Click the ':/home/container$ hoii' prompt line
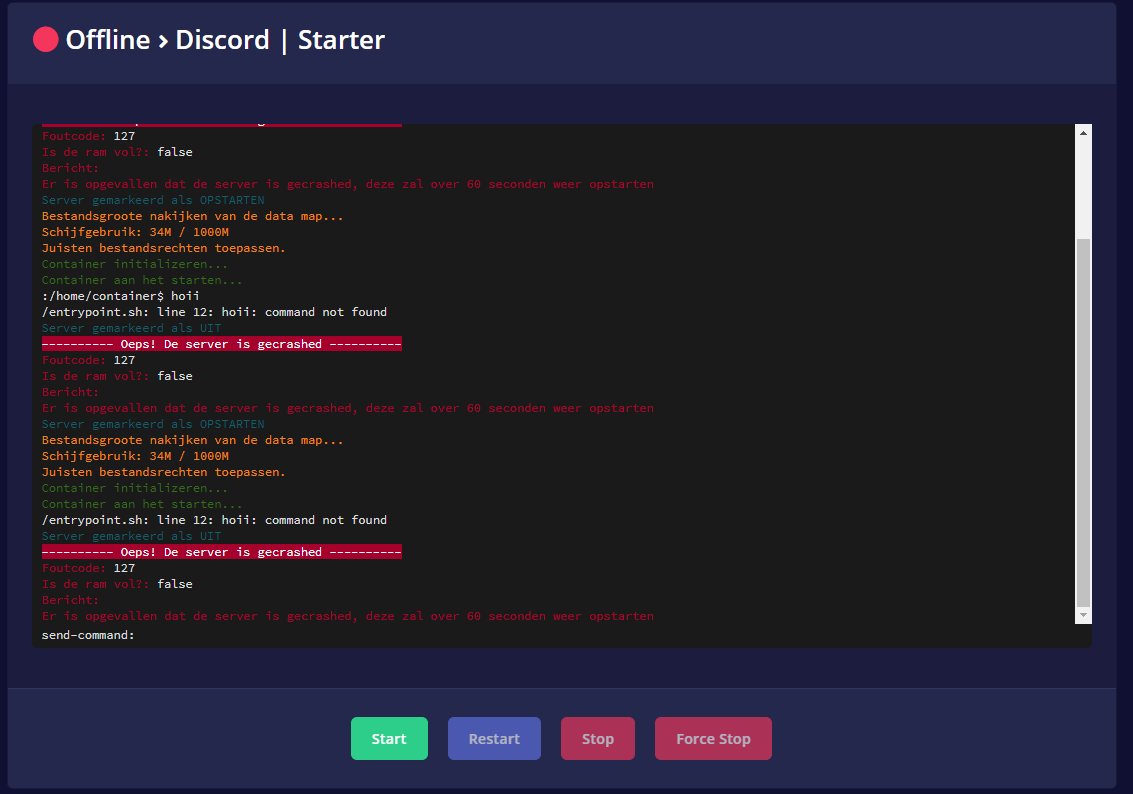This screenshot has width=1133, height=794. click(121, 296)
